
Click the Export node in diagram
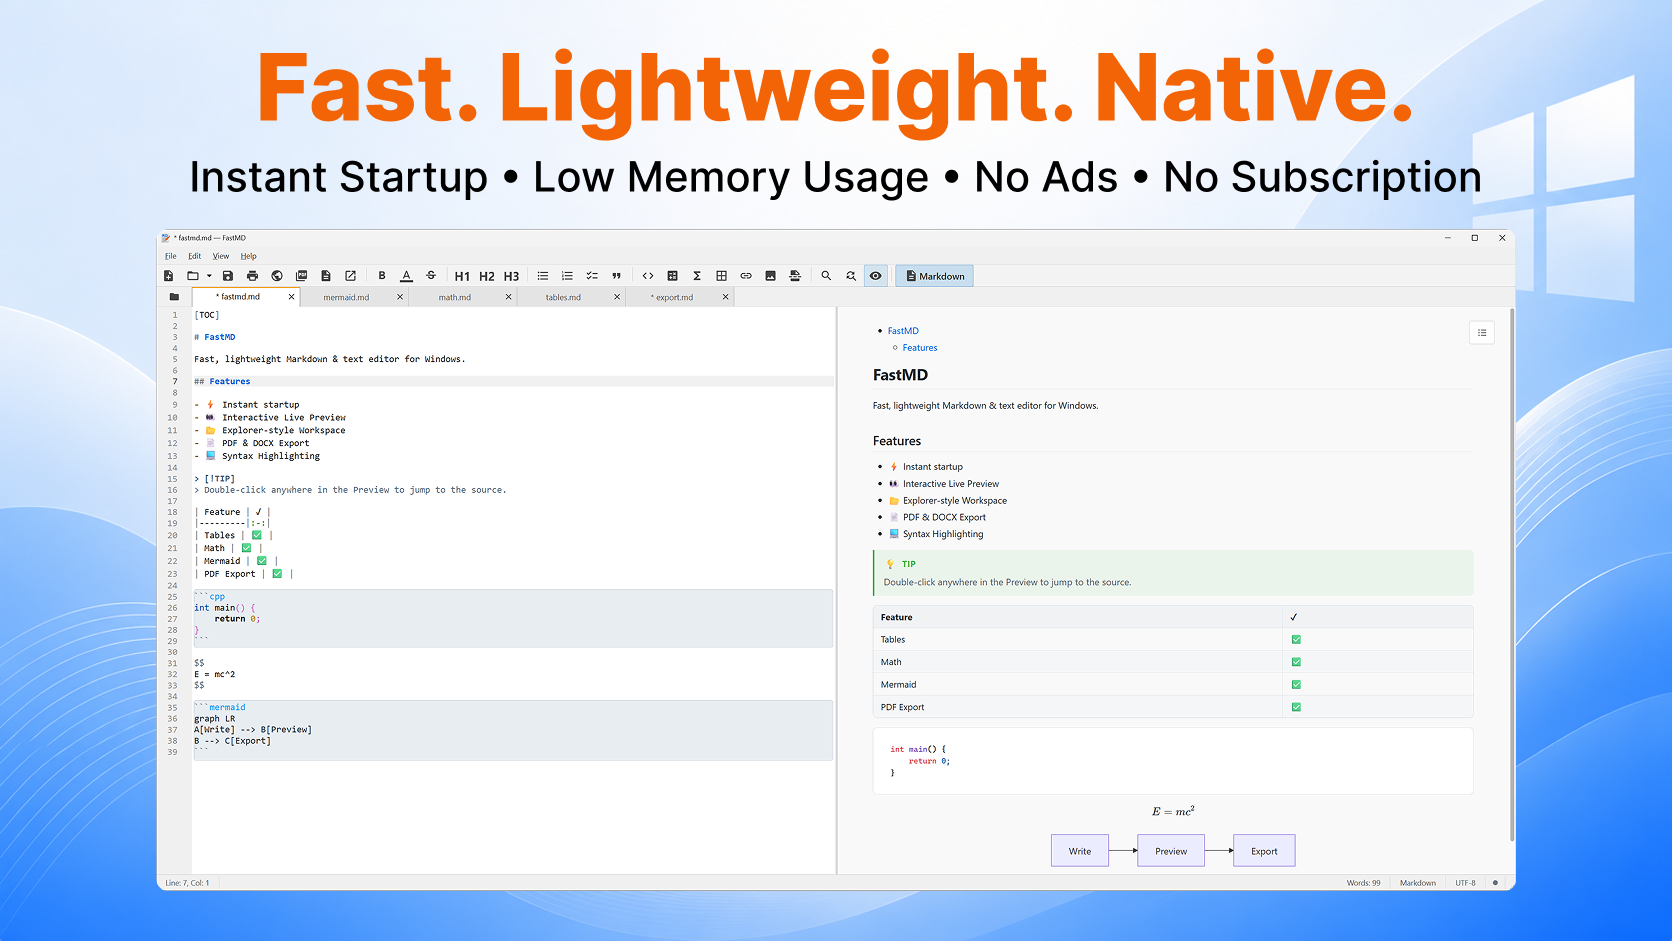pos(1264,851)
